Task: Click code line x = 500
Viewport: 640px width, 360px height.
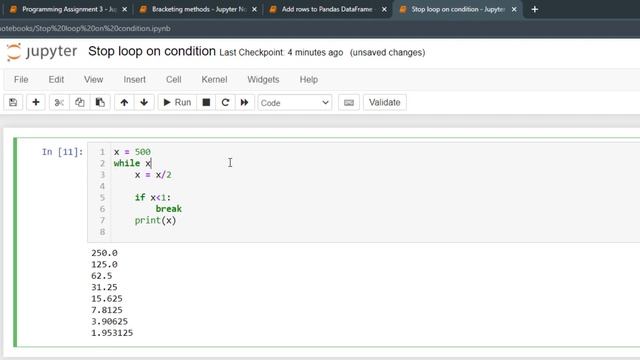Action: point(132,152)
